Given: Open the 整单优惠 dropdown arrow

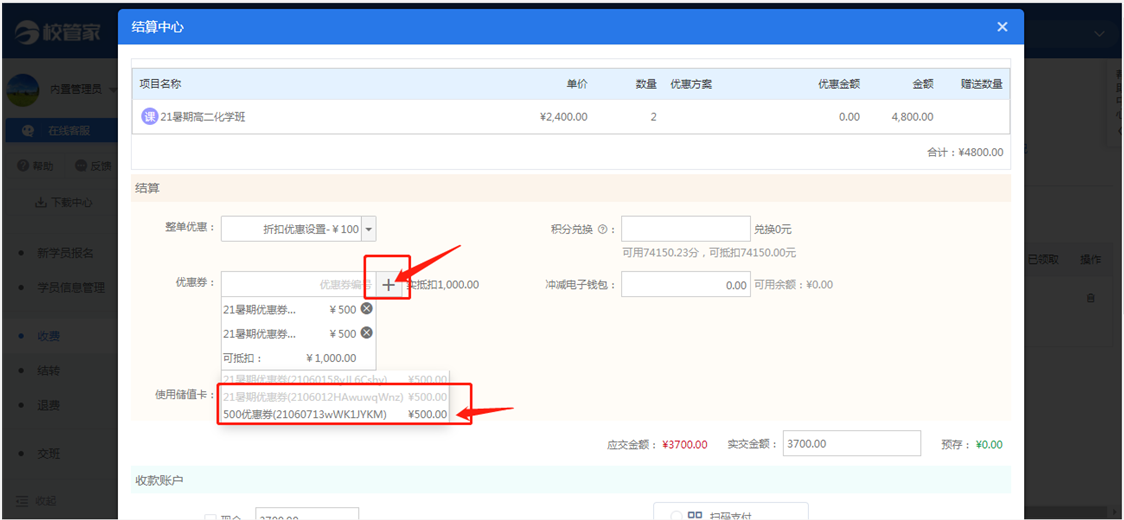Looking at the screenshot, I should (x=368, y=230).
